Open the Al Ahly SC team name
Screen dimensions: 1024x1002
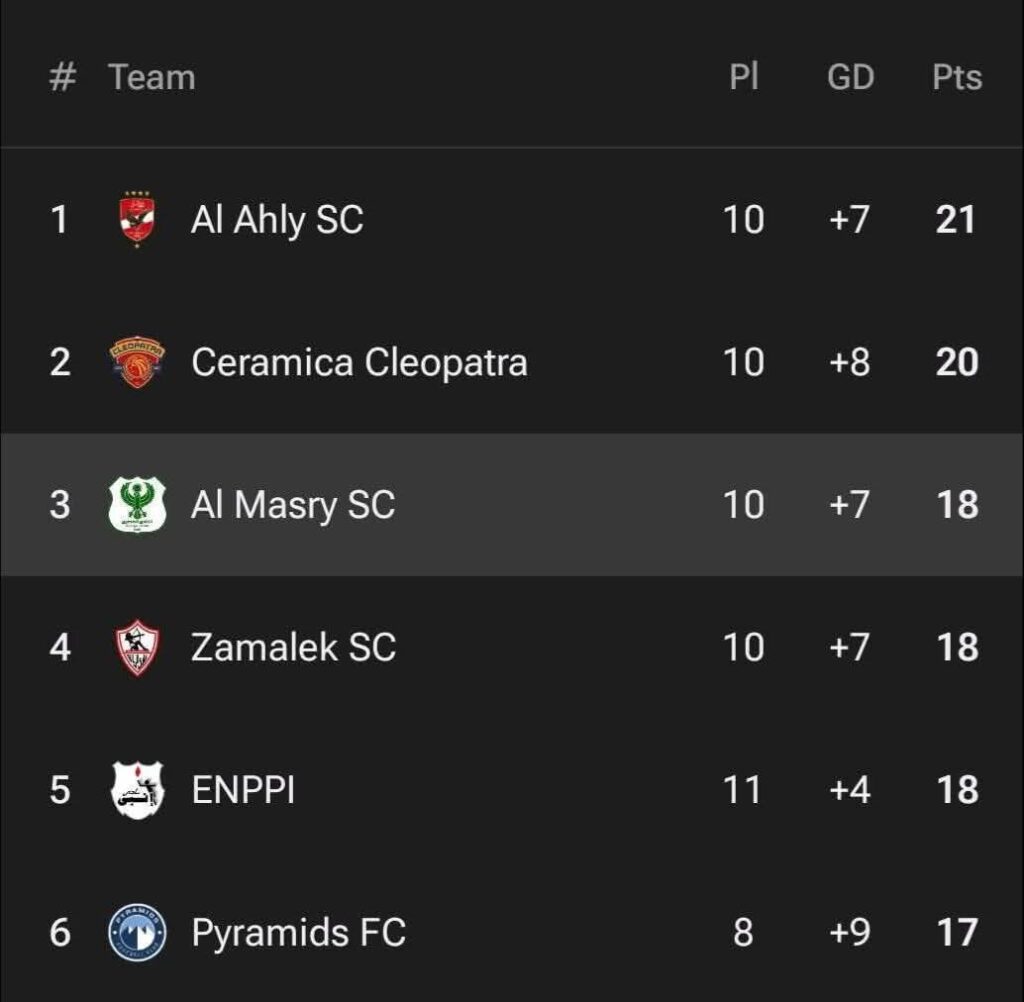coord(277,219)
